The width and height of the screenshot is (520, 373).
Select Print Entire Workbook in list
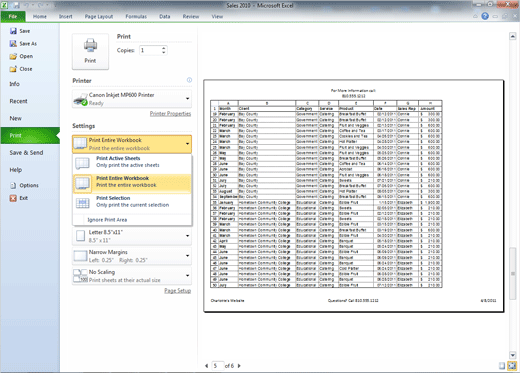point(132,183)
